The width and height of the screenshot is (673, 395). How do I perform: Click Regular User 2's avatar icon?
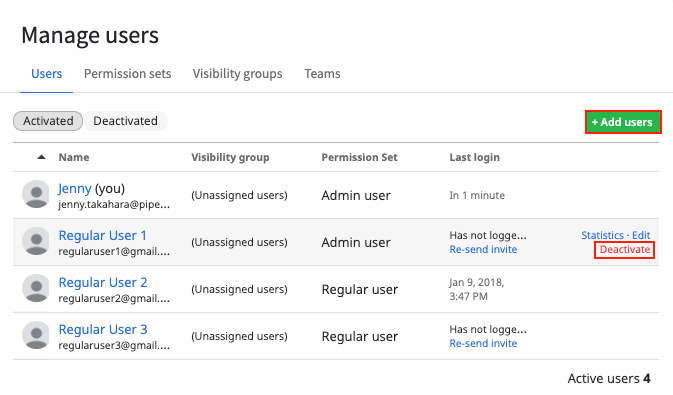click(x=36, y=288)
